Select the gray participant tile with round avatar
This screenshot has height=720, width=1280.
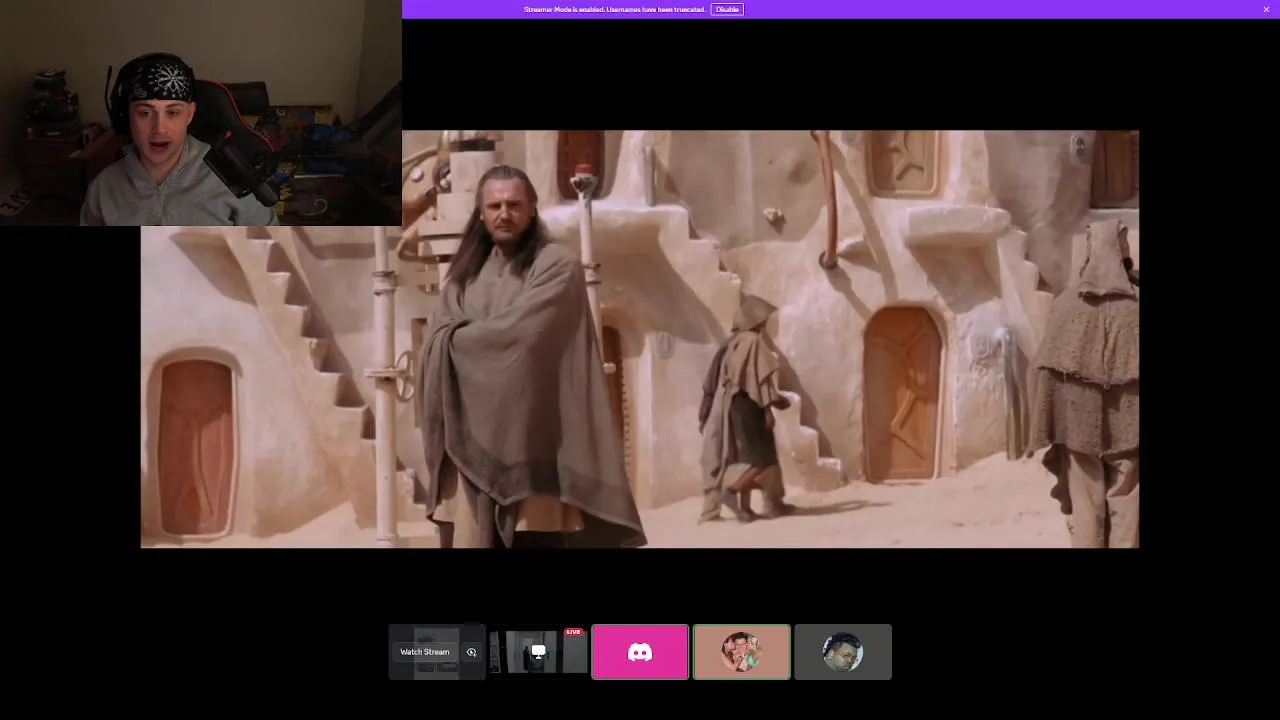843,652
